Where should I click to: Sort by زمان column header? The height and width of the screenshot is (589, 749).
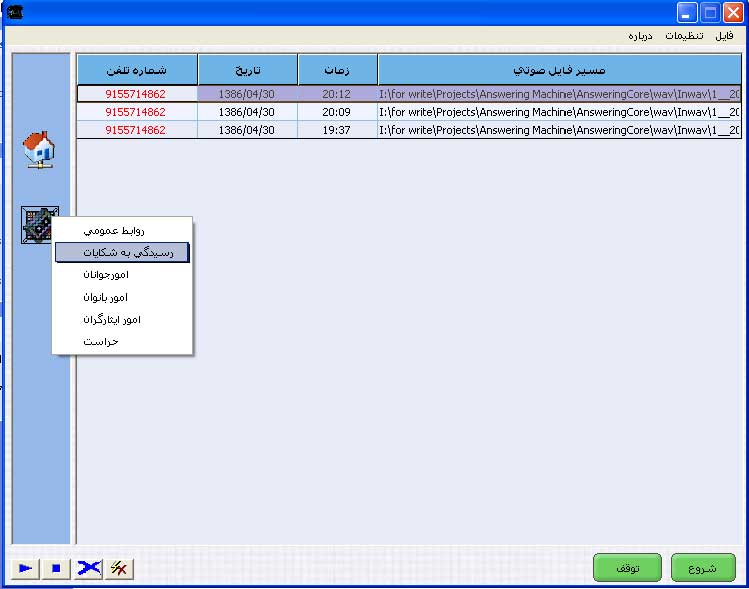point(337,70)
